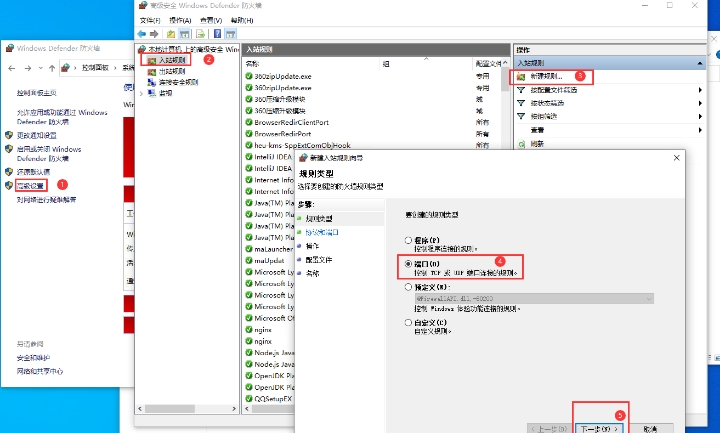Toggle the show/hide console tree toolbar icon
720x433 pixels.
click(184, 34)
